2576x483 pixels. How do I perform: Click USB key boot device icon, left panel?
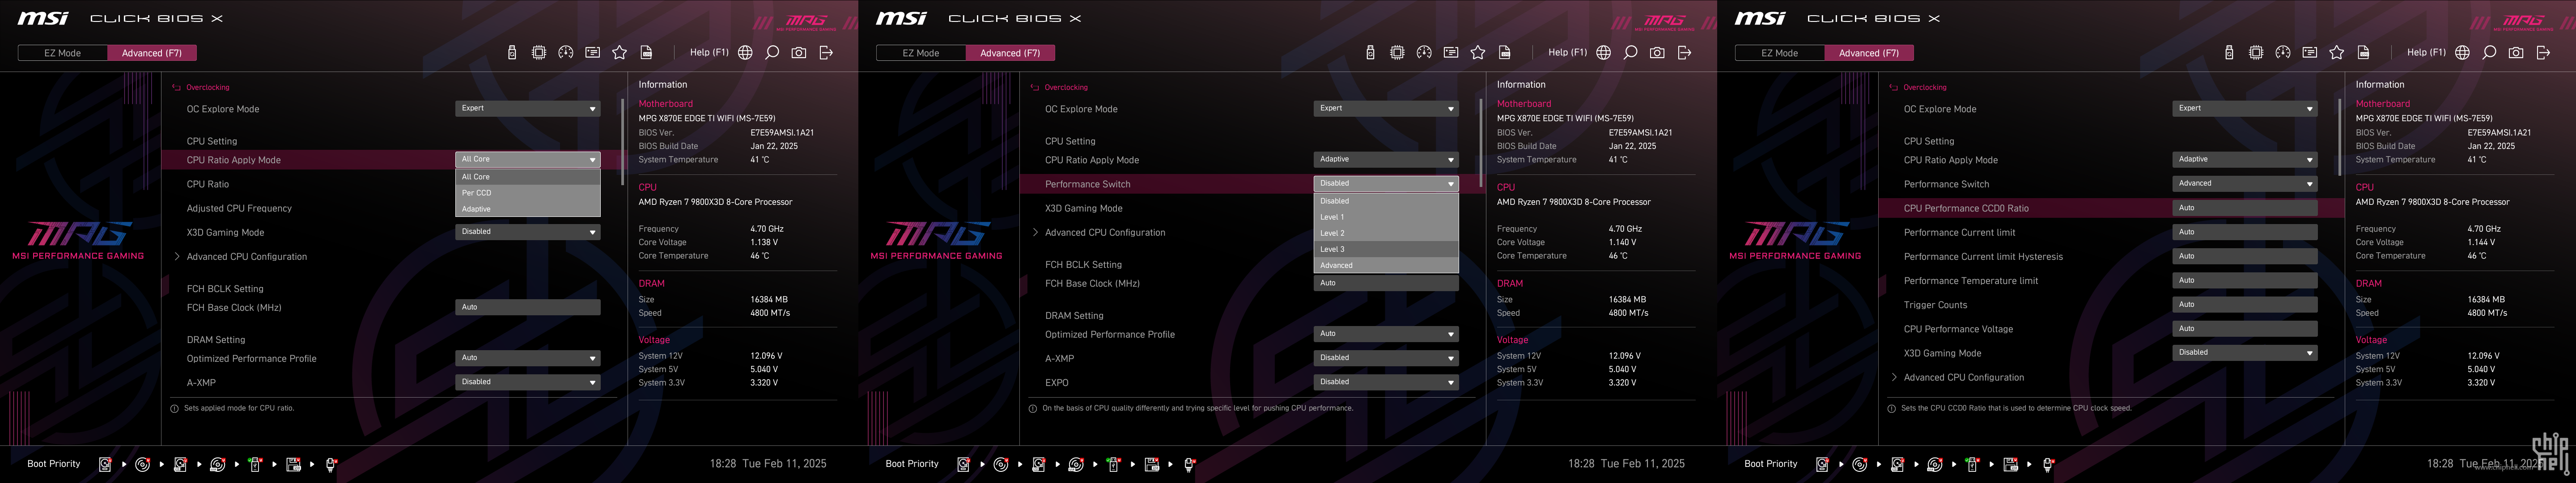pos(255,464)
